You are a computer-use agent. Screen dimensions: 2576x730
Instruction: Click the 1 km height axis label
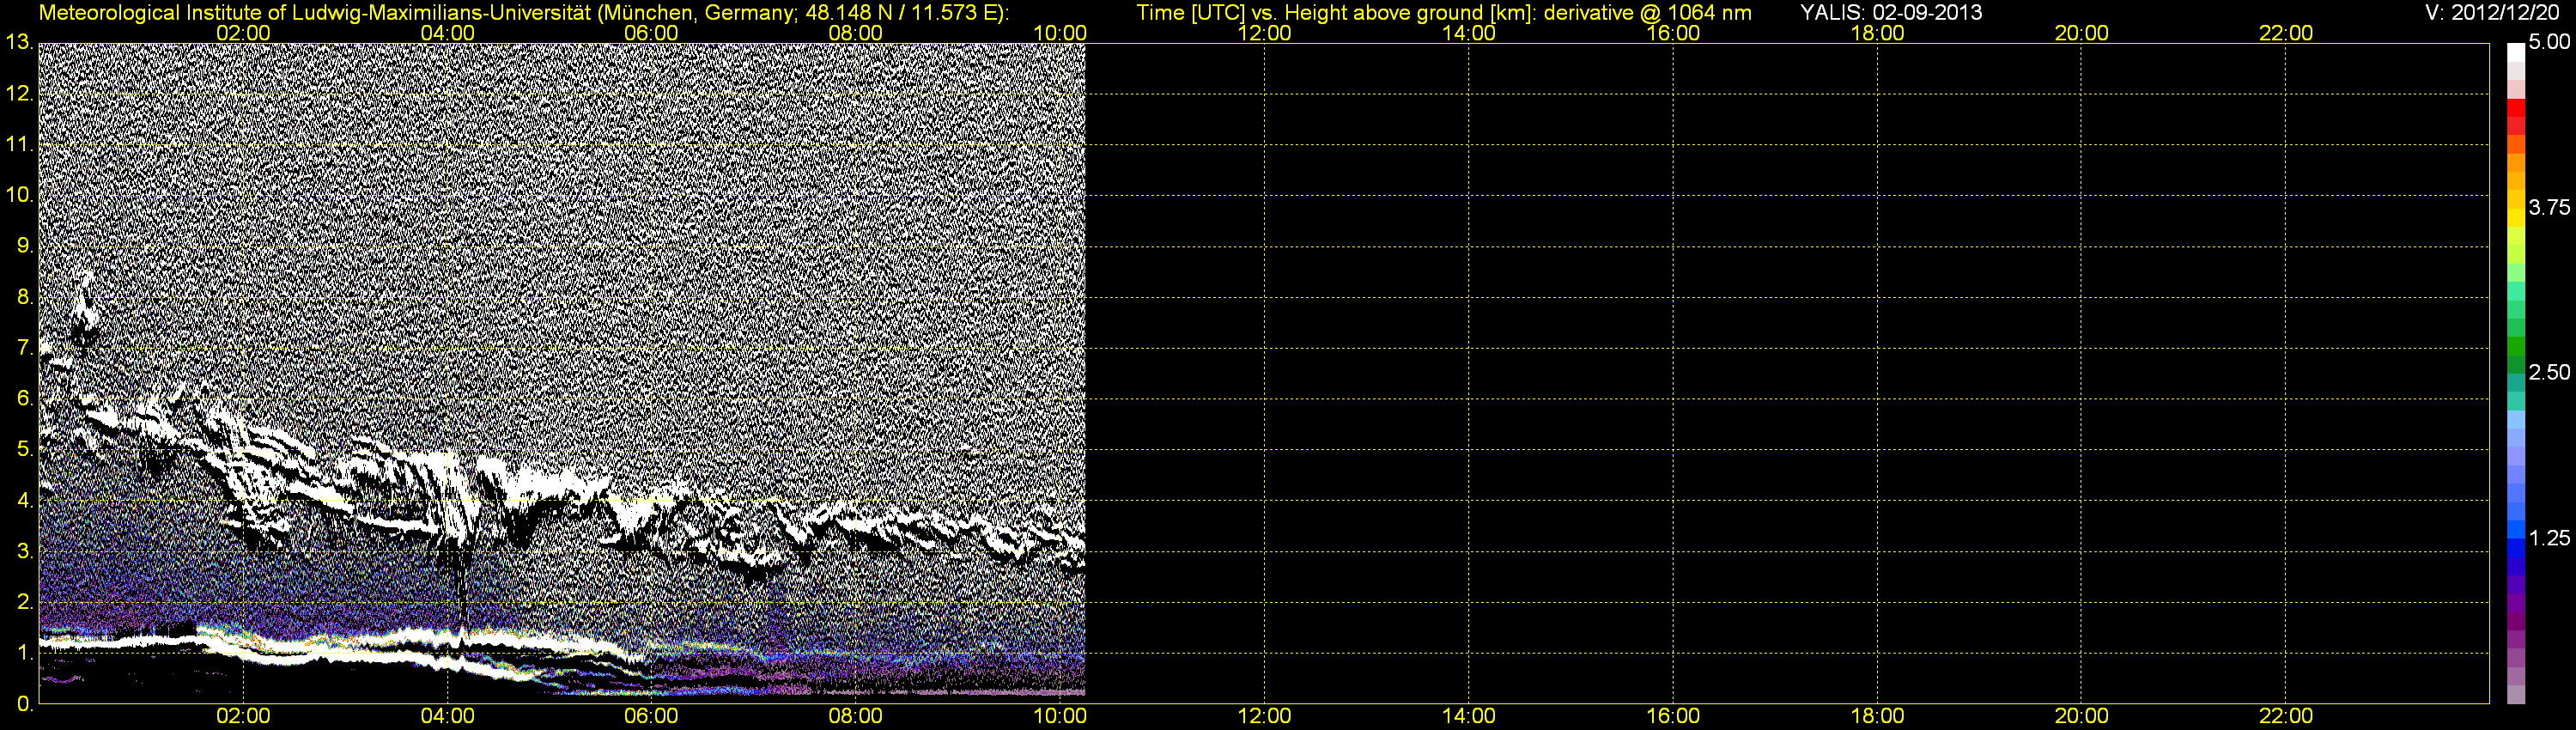click(25, 653)
